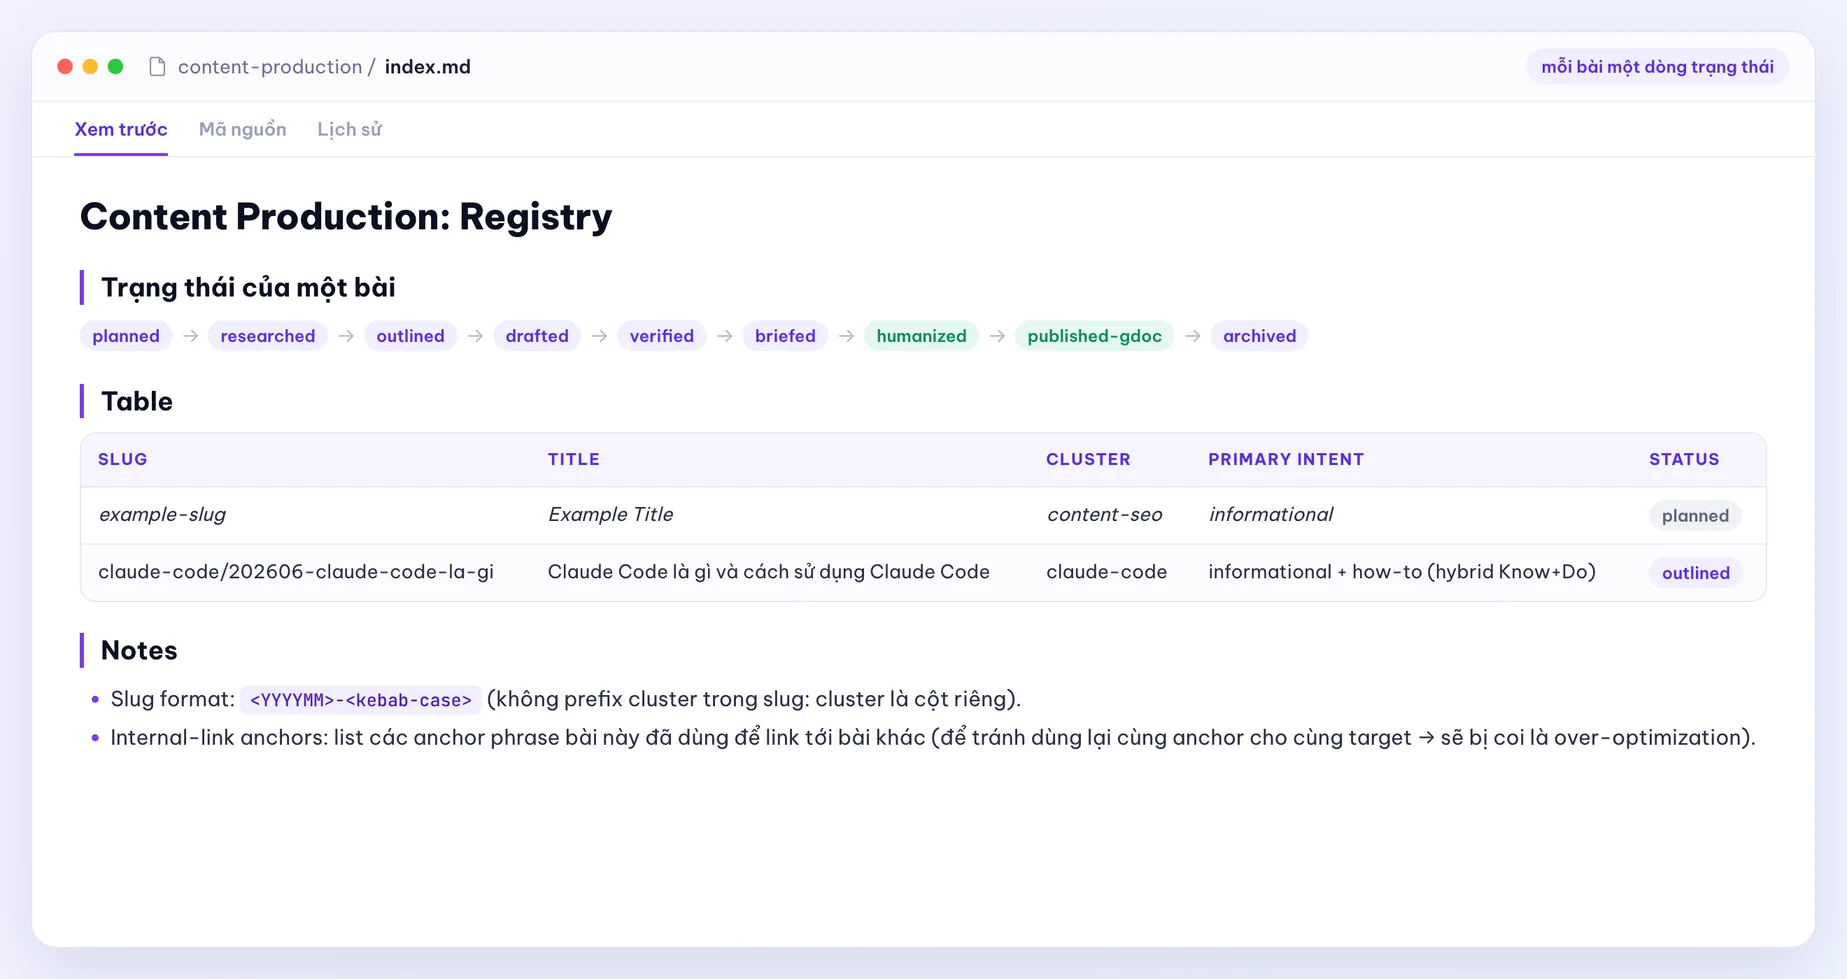This screenshot has height=979, width=1847.
Task: Click the 'Table' section heading
Action: coord(137,402)
